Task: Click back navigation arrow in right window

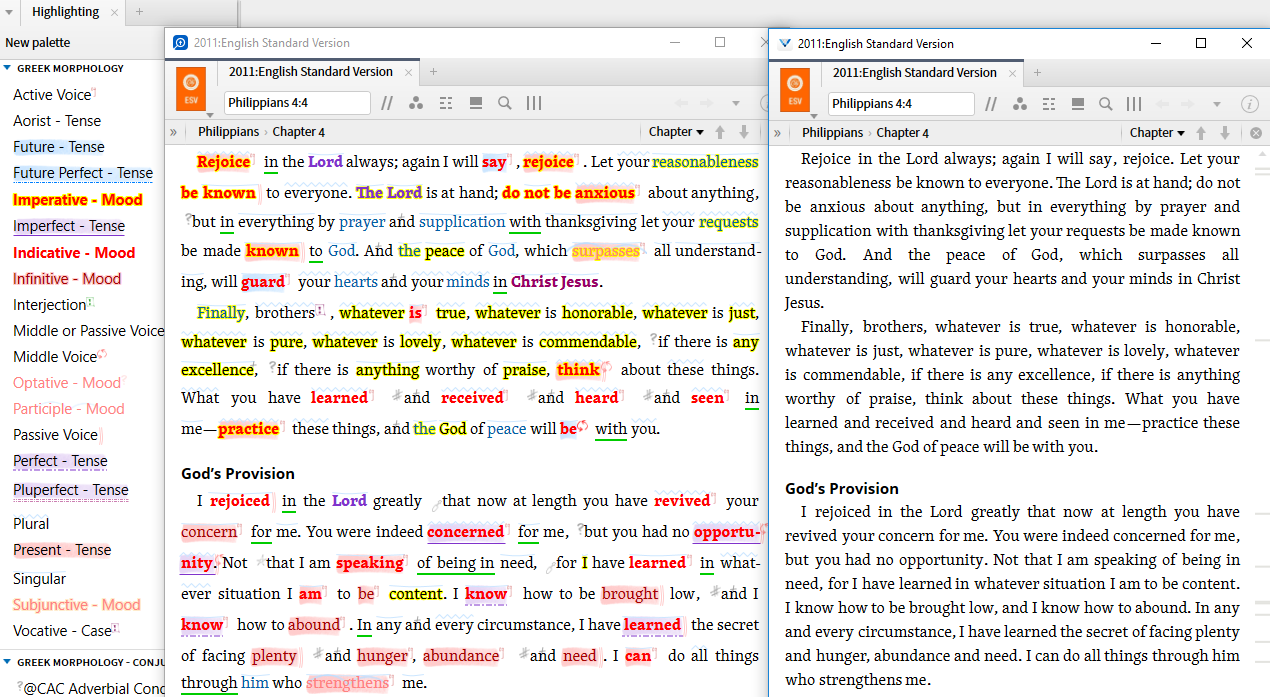Action: pos(1163,104)
